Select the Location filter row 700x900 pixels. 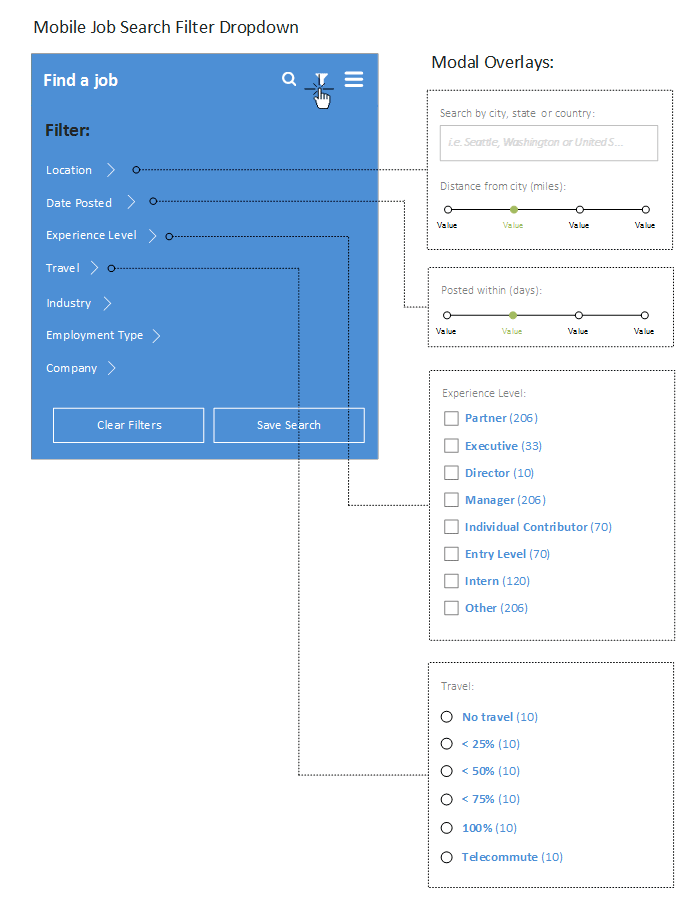(x=81, y=170)
